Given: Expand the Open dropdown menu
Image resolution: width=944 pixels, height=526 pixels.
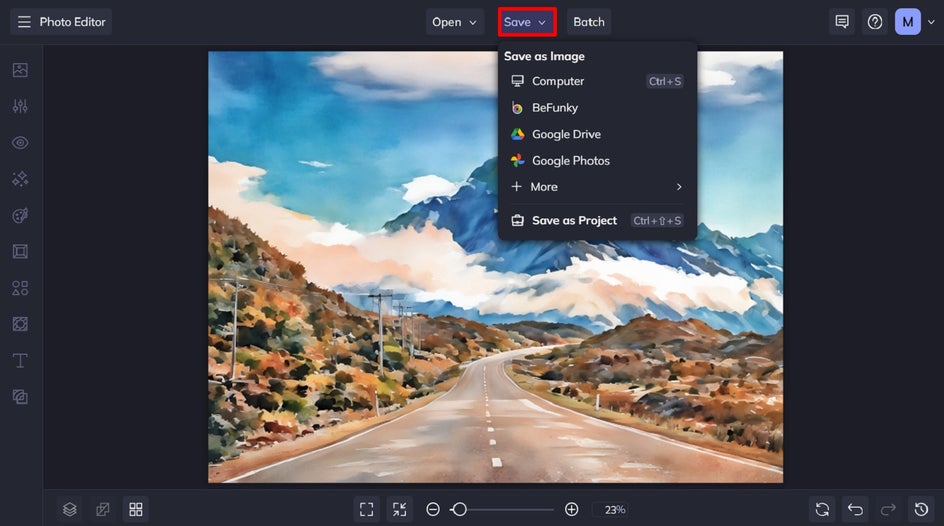Looking at the screenshot, I should [454, 22].
